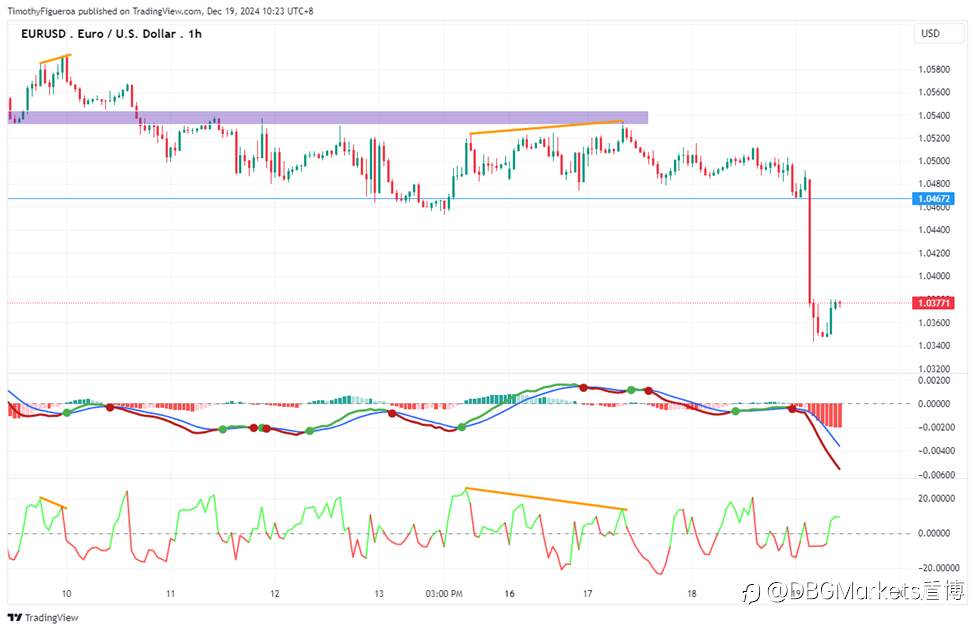The height and width of the screenshot is (631, 975).
Task: Click the 1.04400 price axis label
Action: pos(934,230)
